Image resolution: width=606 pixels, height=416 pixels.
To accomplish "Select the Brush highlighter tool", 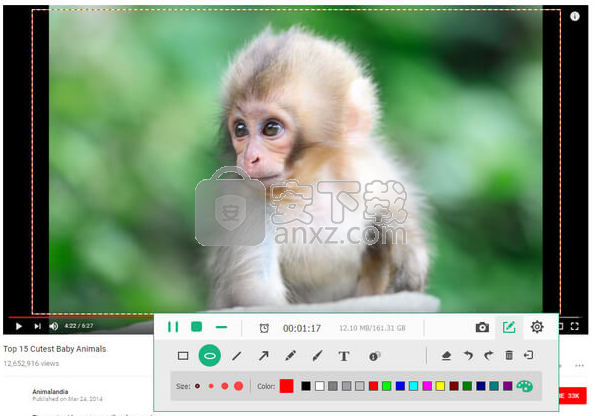I will point(317,356).
